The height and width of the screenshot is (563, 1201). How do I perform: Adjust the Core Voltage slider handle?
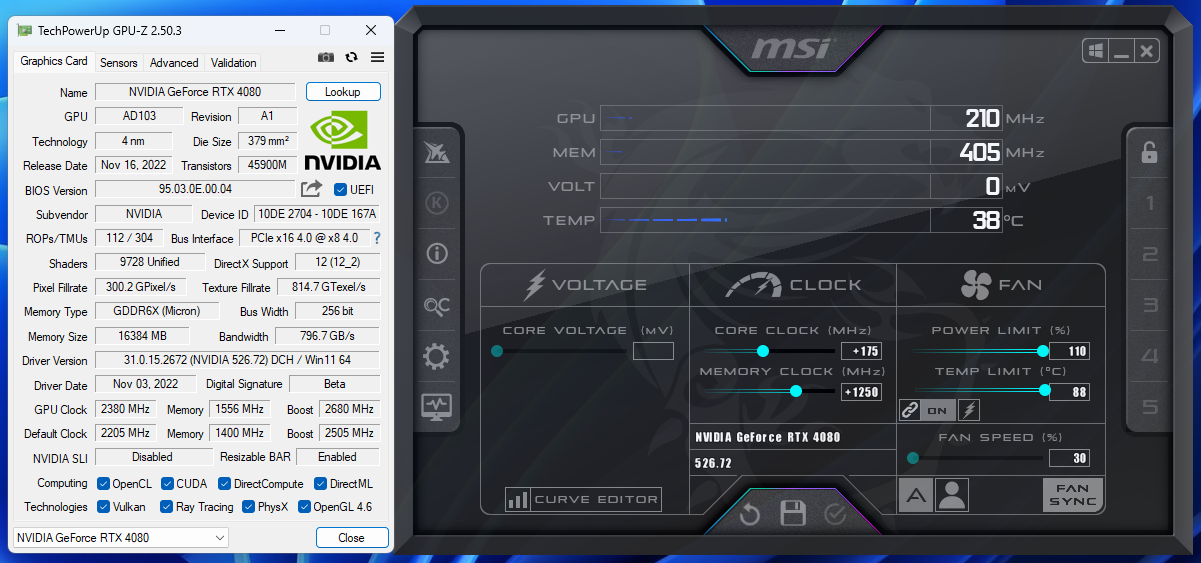pyautogui.click(x=497, y=351)
